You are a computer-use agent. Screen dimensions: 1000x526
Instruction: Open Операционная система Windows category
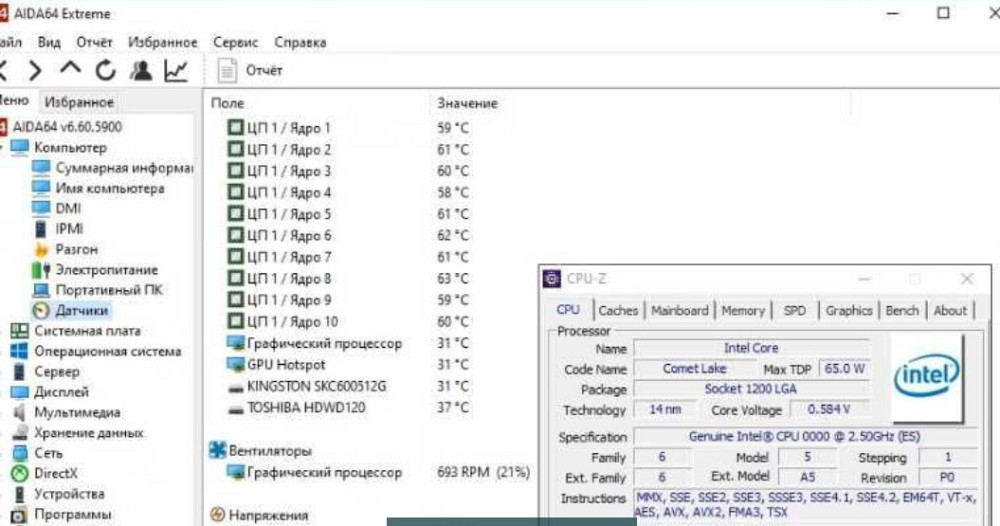(x=108, y=351)
